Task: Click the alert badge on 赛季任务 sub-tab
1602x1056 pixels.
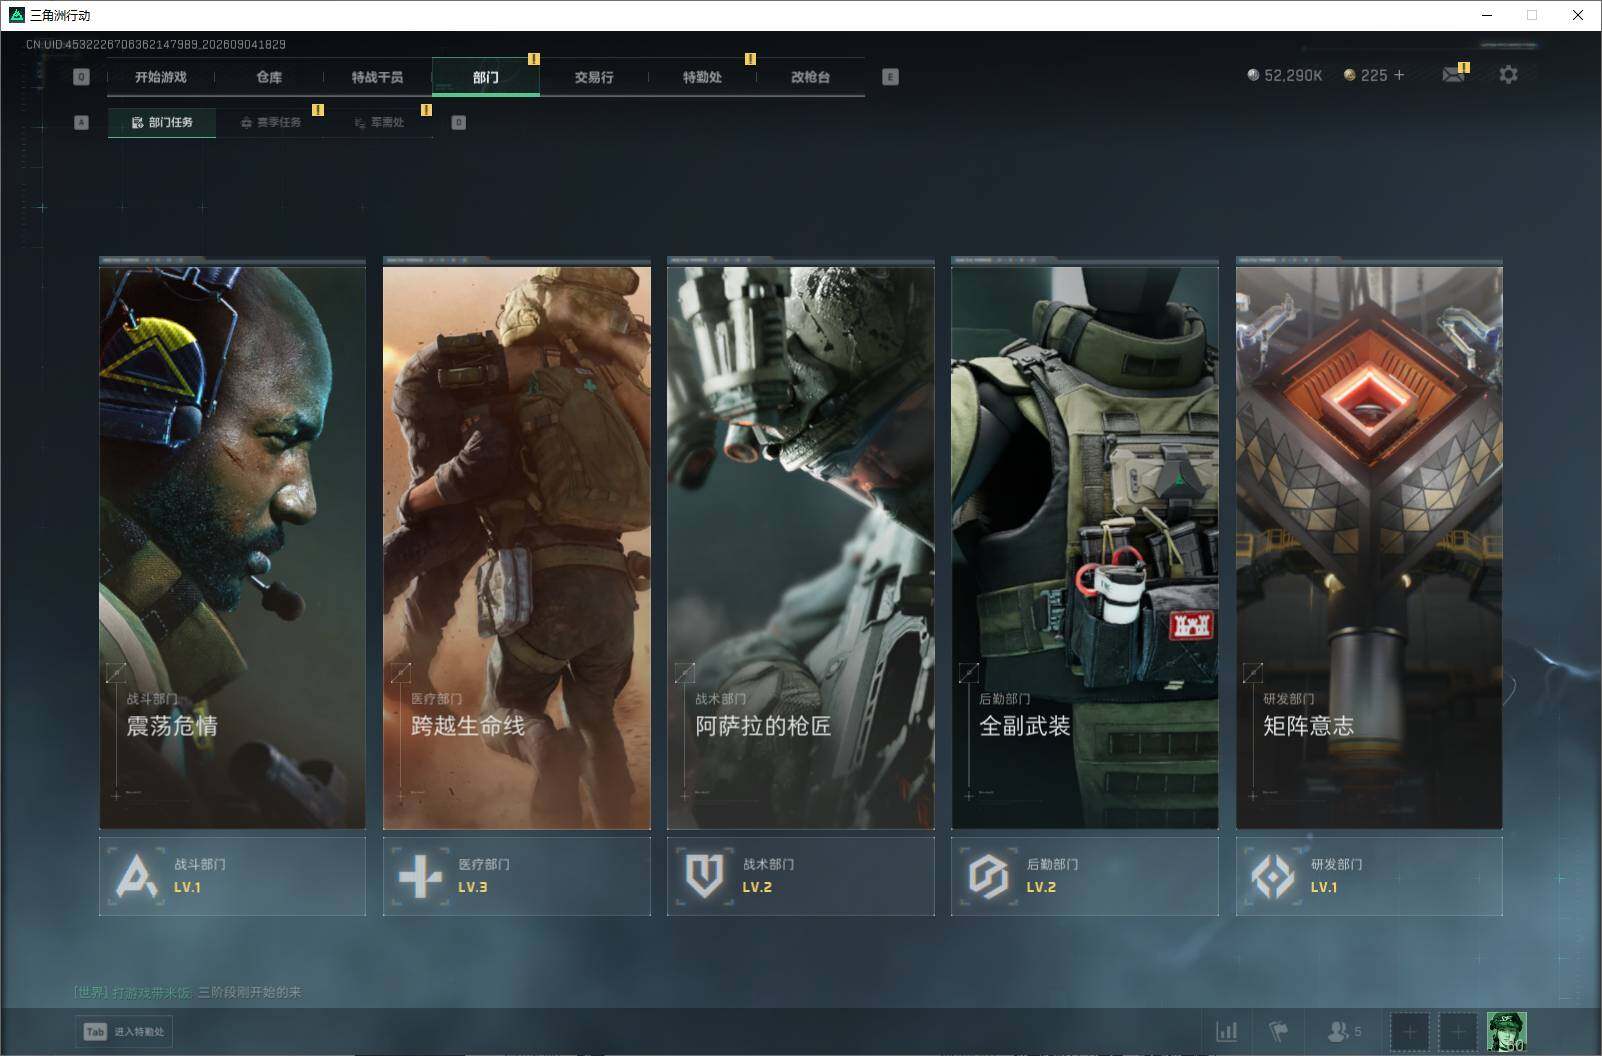Action: point(318,110)
